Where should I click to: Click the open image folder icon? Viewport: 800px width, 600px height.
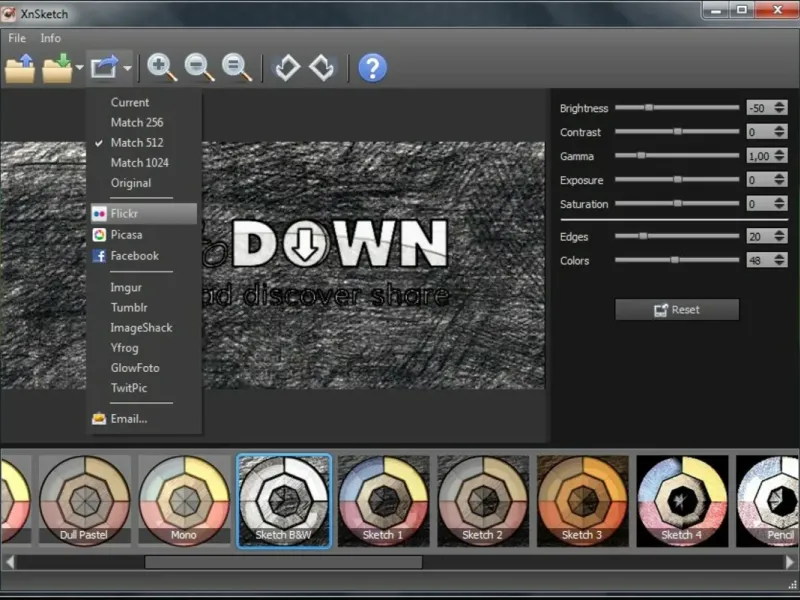(20, 68)
